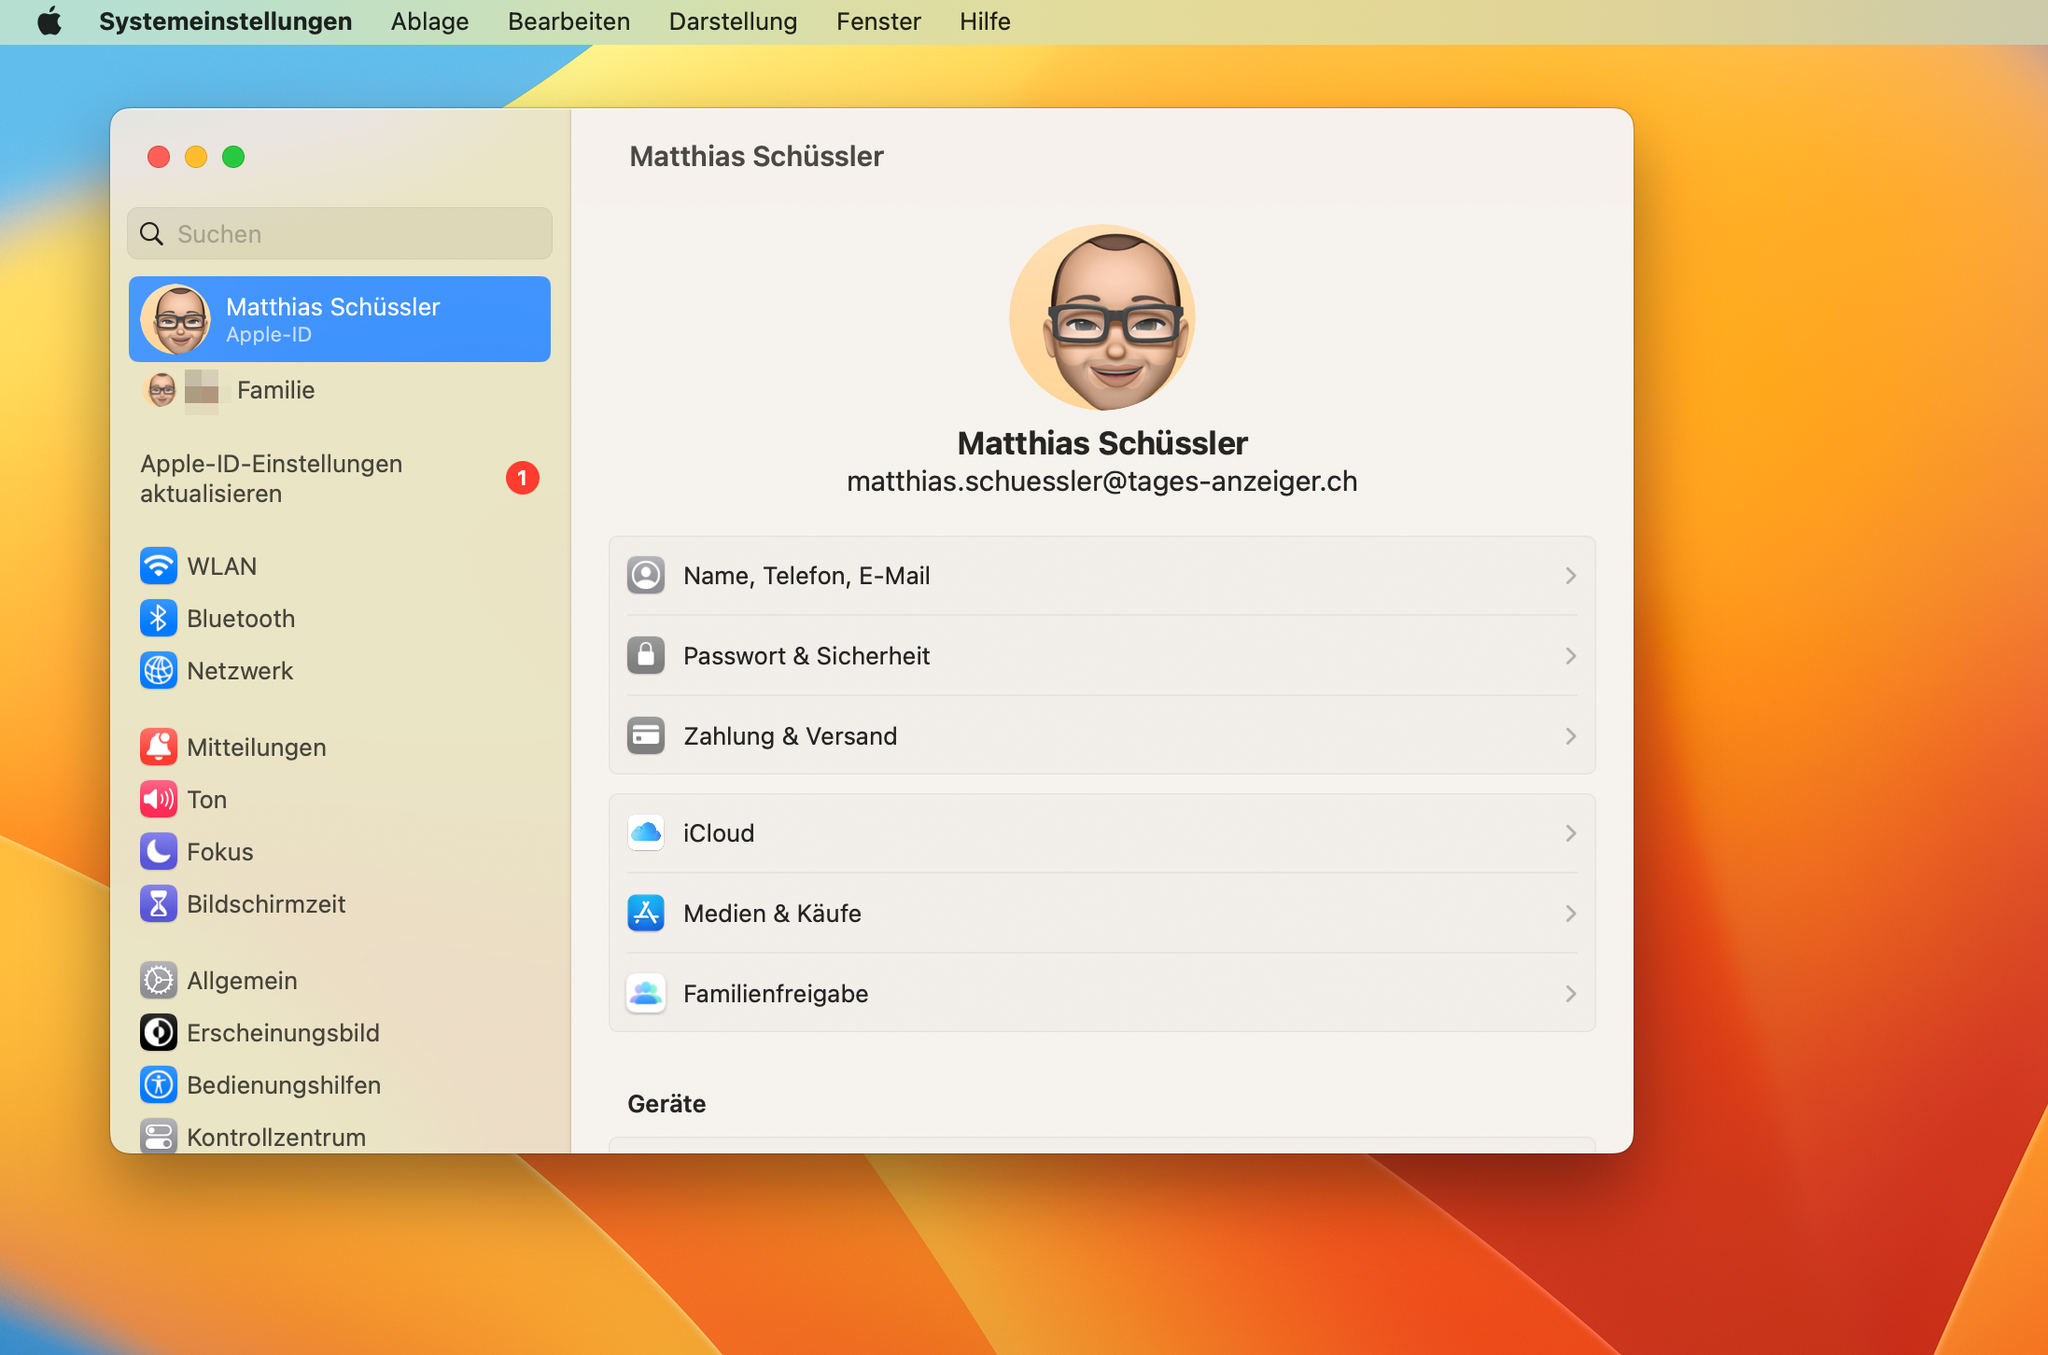The image size is (2048, 1355).
Task: Open Apple-ID-Einstellungen aktualisieren notice
Action: [x=339, y=479]
